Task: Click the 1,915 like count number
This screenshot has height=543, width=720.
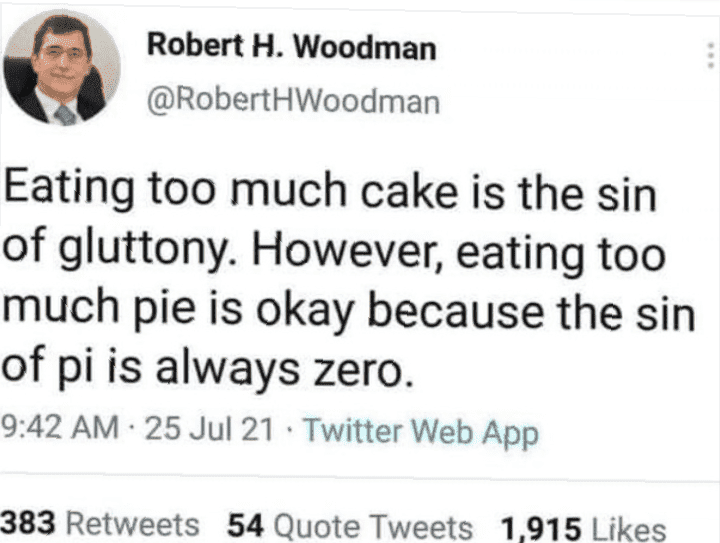Action: coord(541,528)
